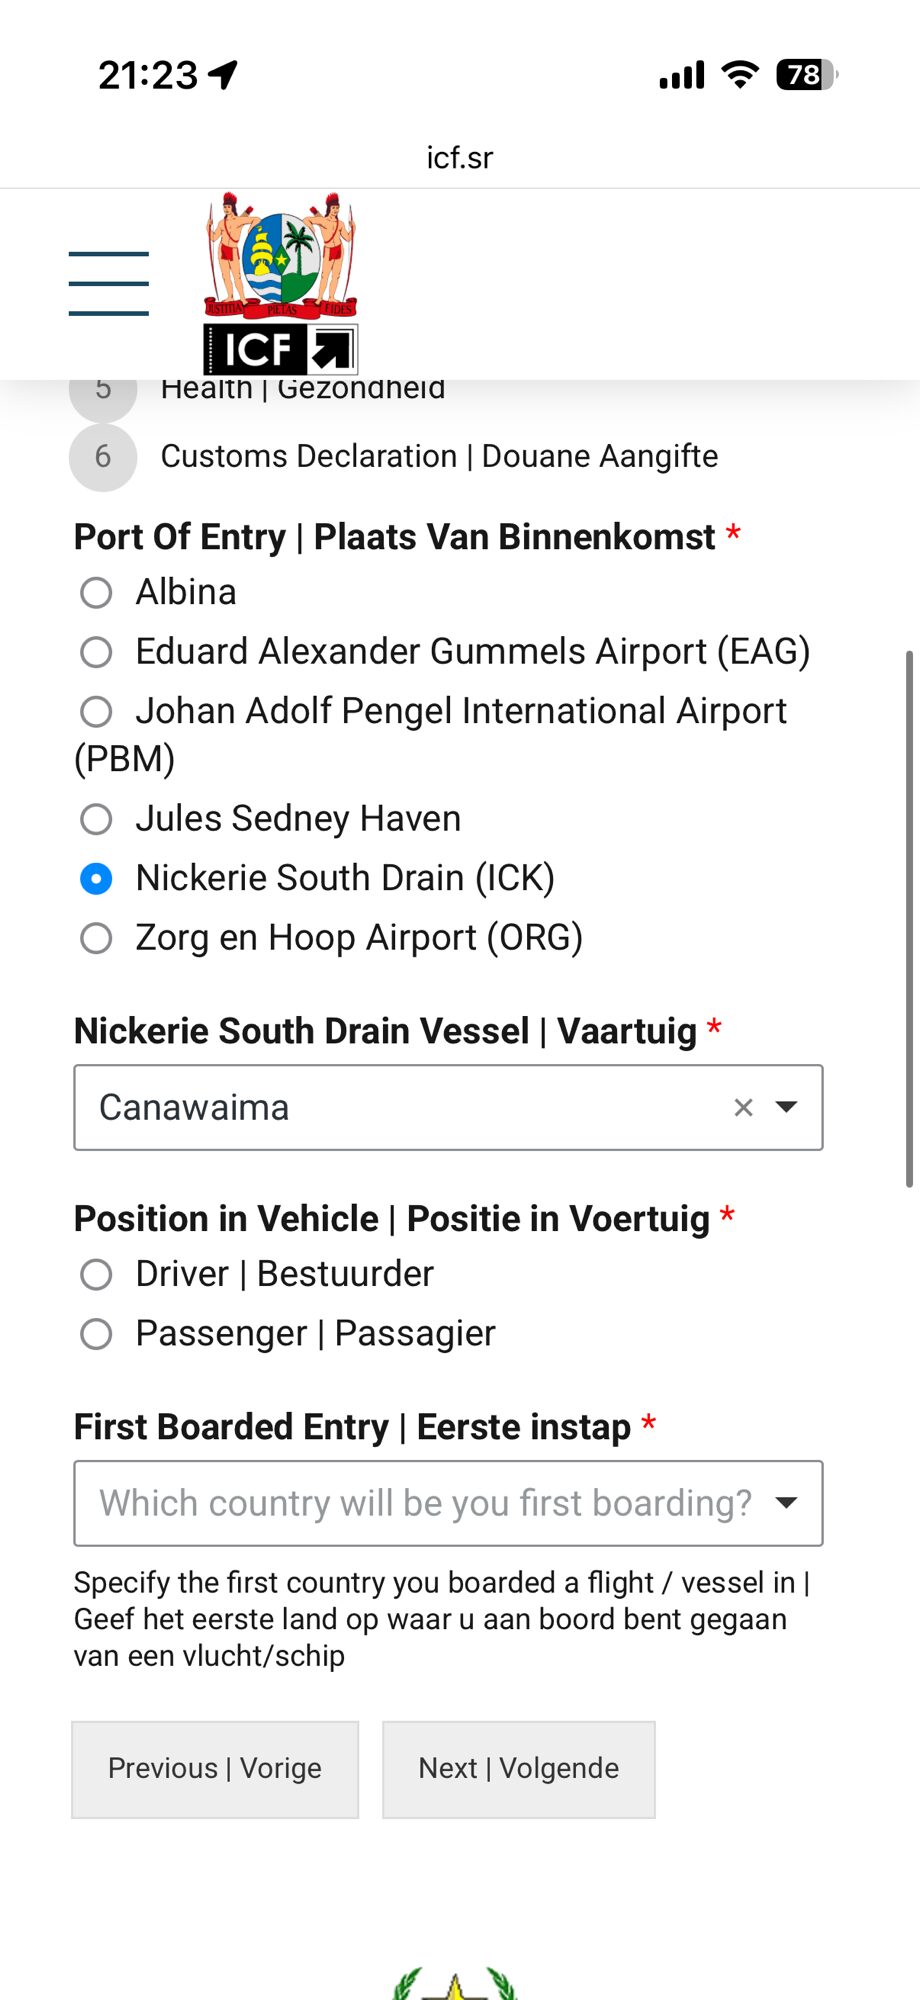The width and height of the screenshot is (920, 2000).
Task: Tap the icf.sr address bar
Action: [460, 158]
